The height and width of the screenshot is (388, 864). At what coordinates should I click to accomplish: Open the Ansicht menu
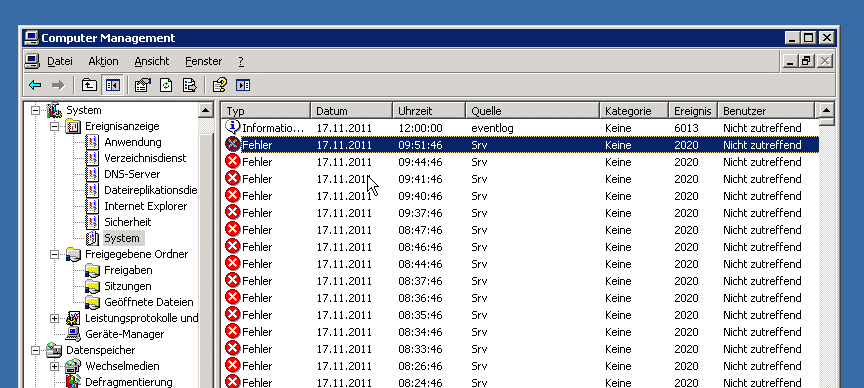tap(152, 61)
